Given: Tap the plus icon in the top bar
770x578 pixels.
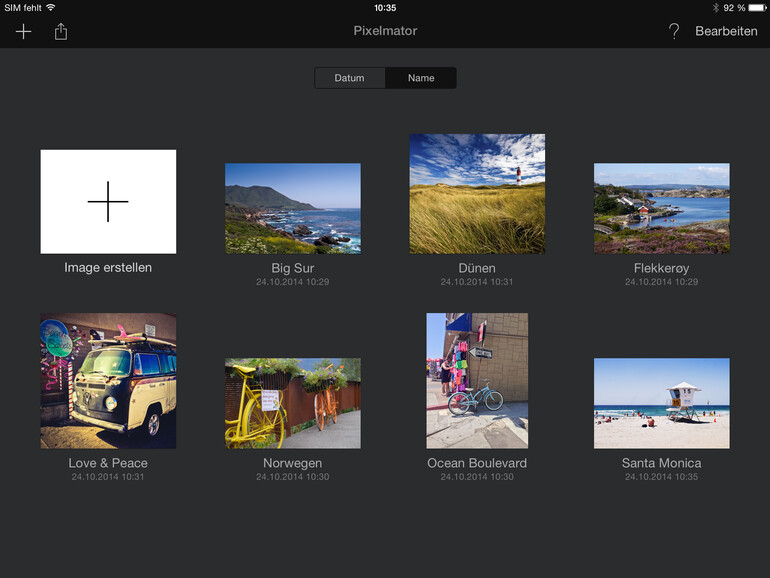Looking at the screenshot, I should 24,31.
